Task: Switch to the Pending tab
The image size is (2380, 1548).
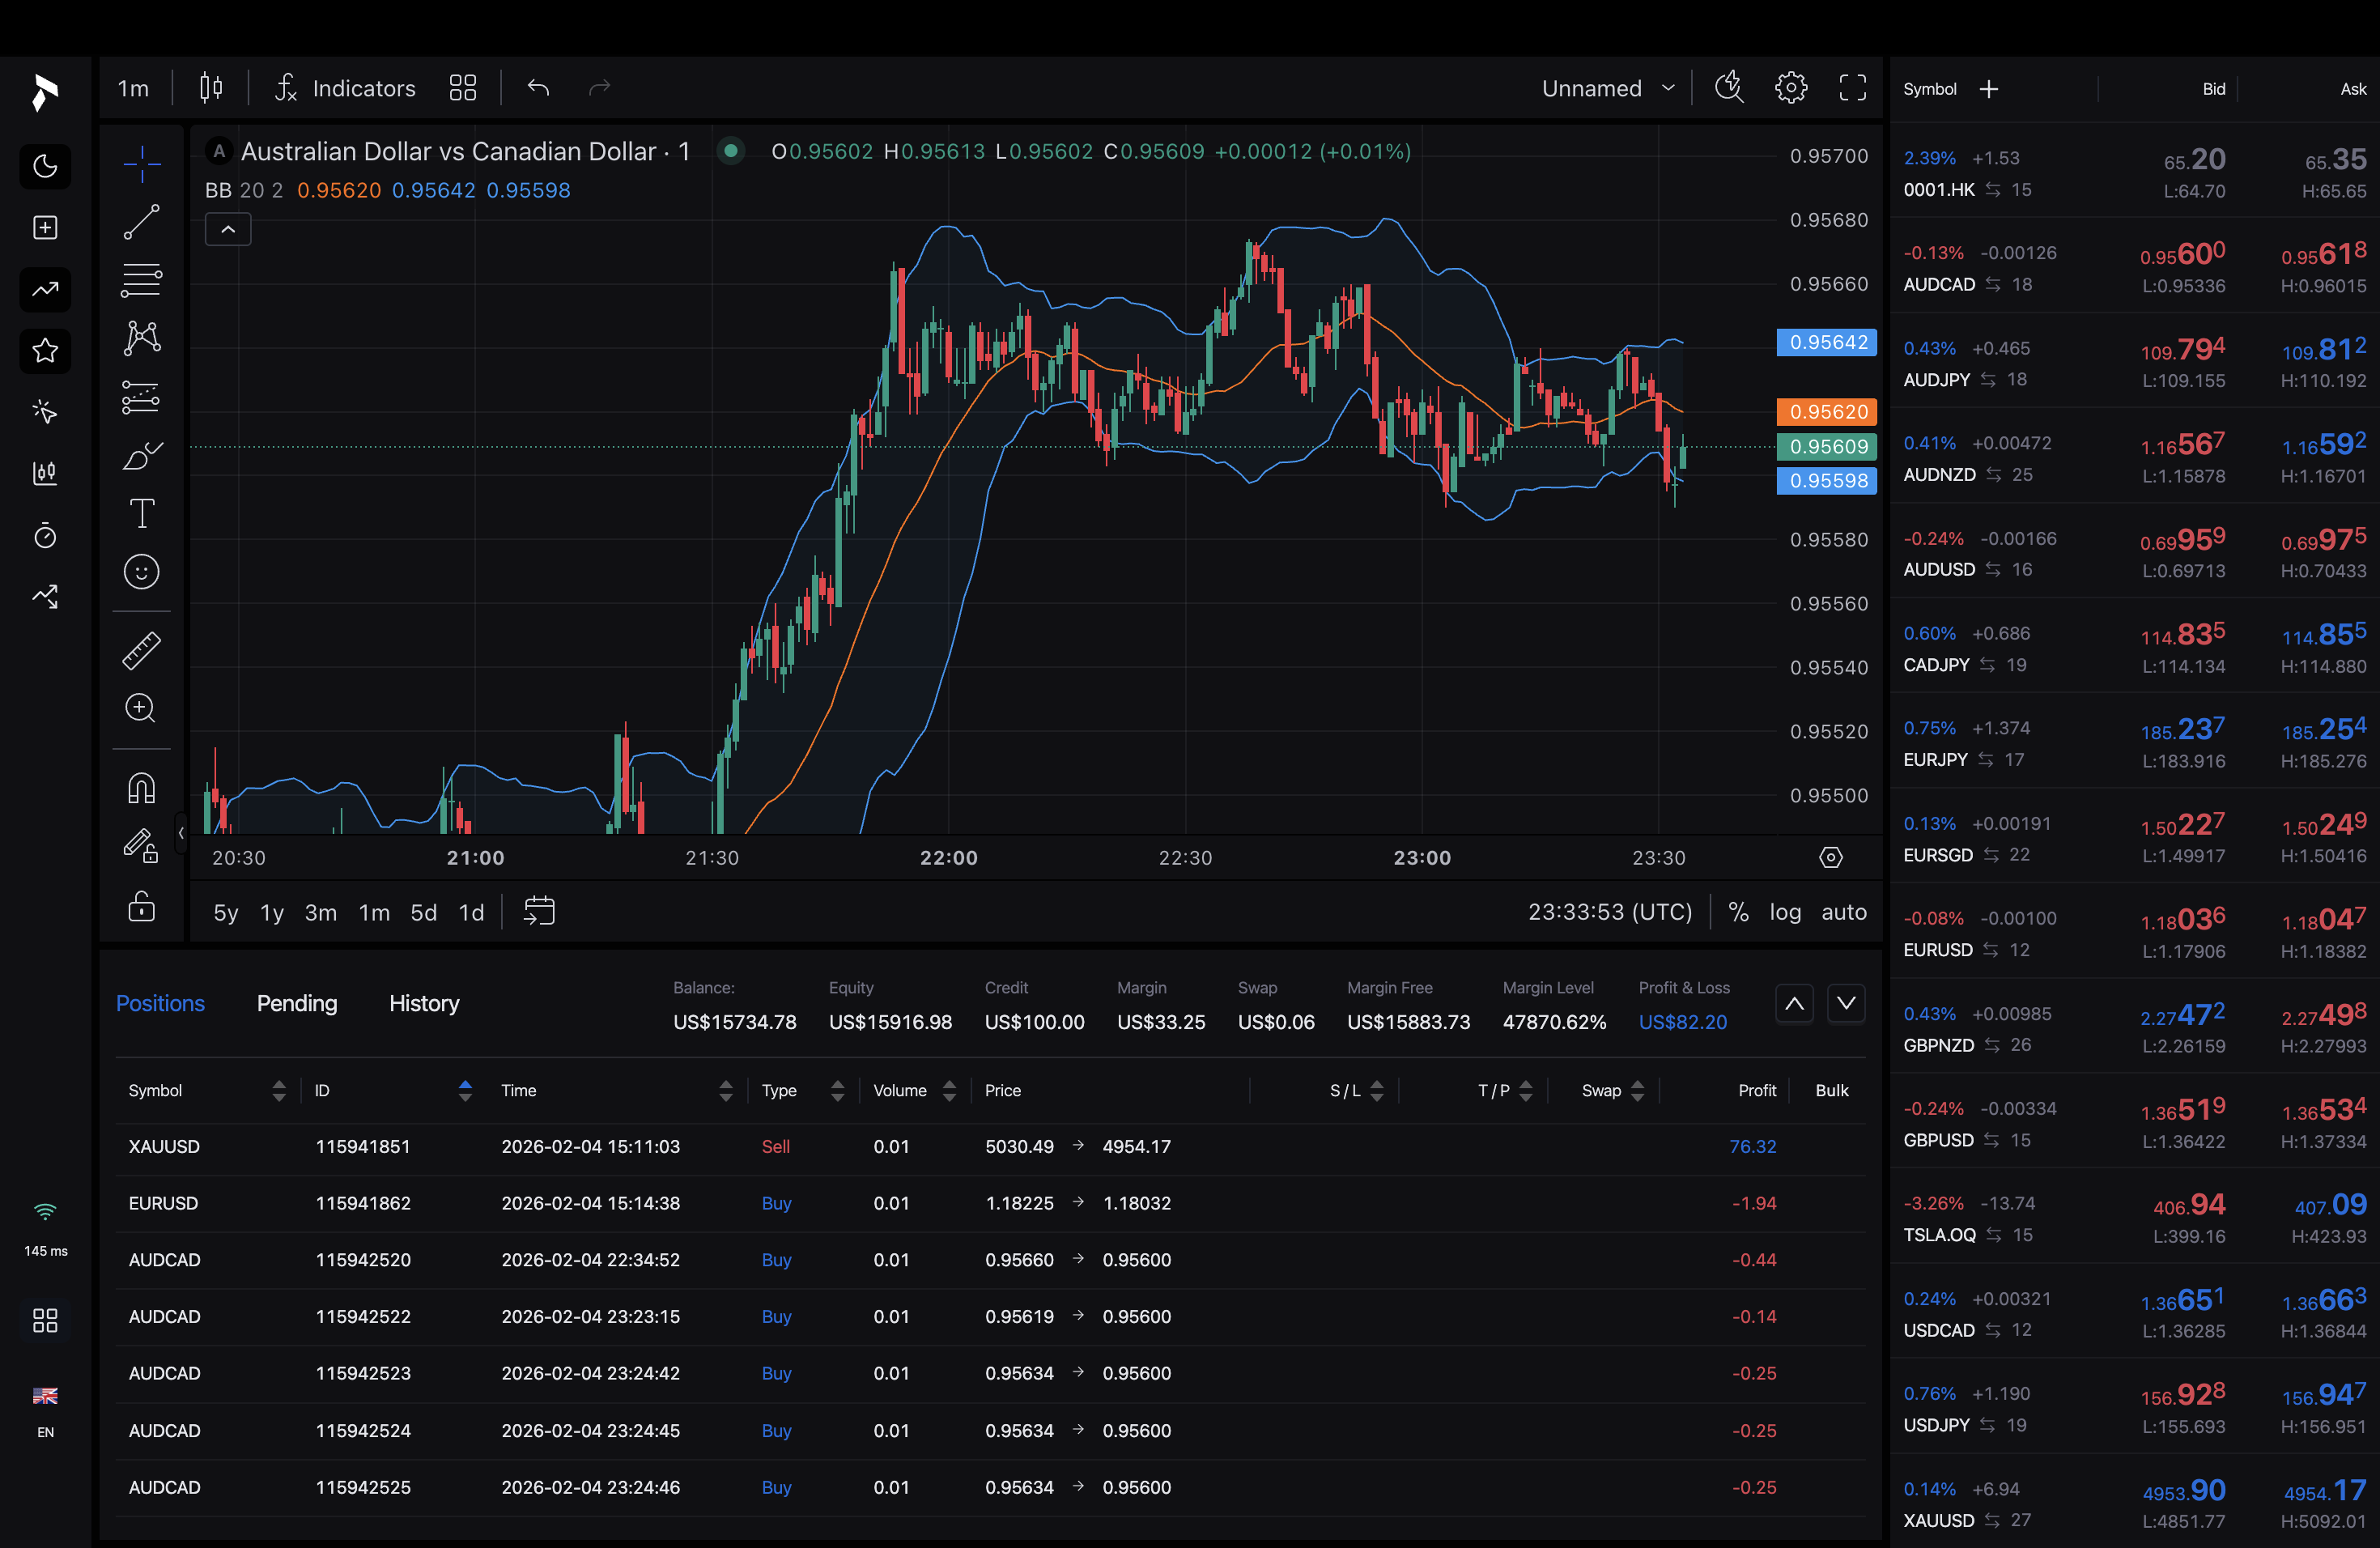Action: [297, 1003]
